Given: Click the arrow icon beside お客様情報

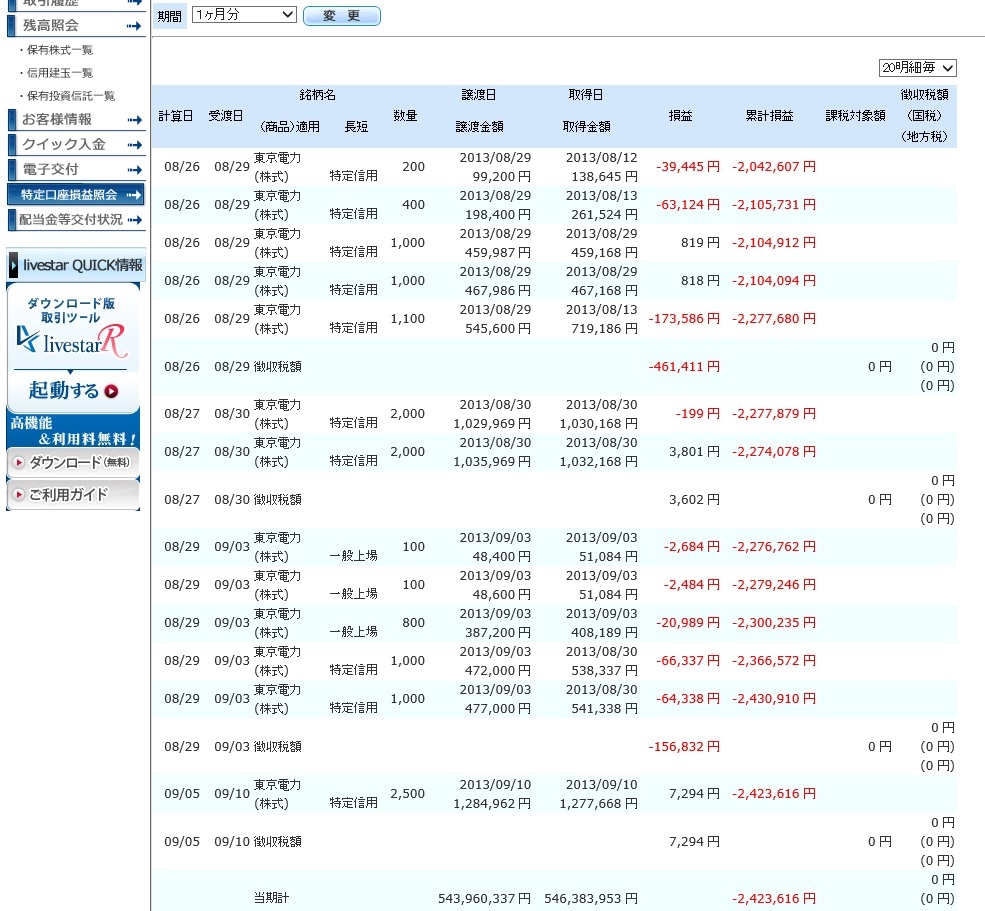Looking at the screenshot, I should tap(134, 120).
